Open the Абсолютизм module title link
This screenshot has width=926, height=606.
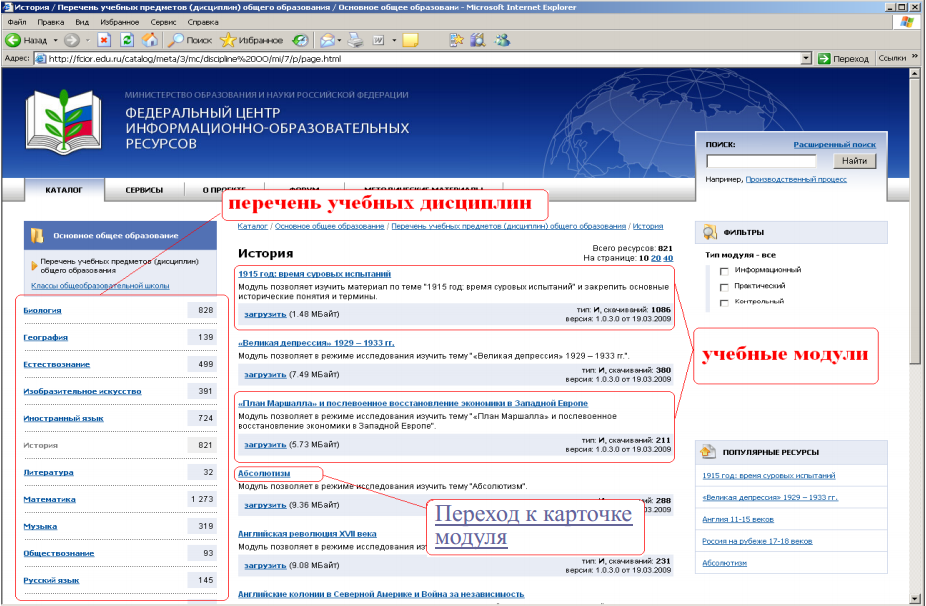coord(264,473)
